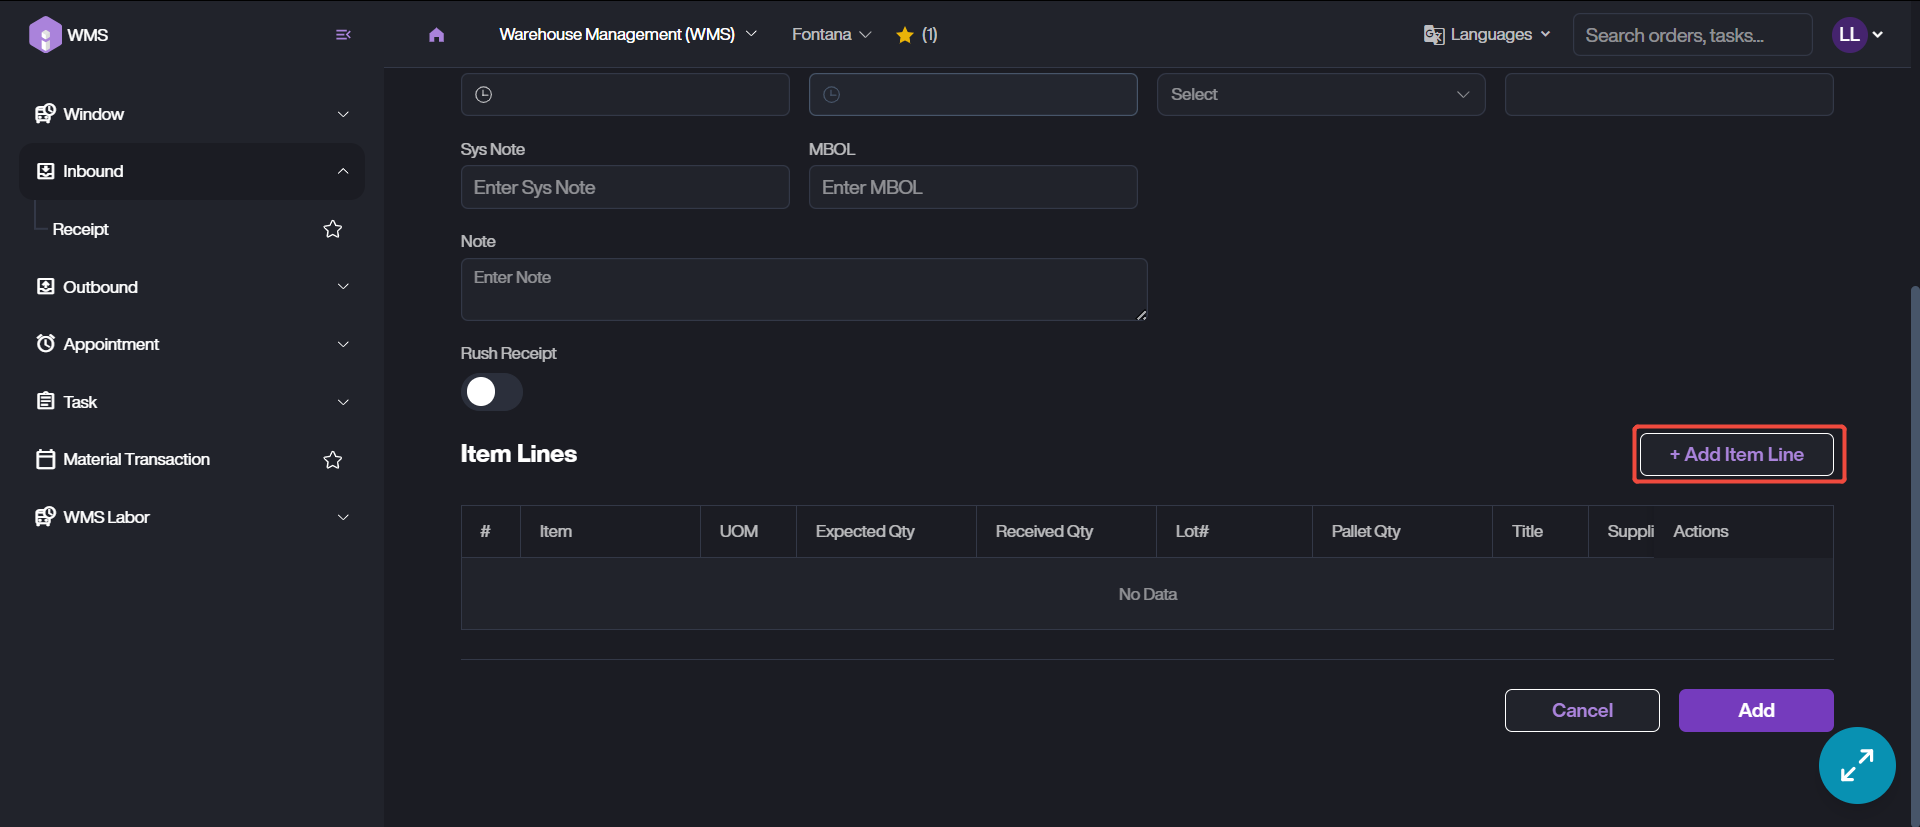This screenshot has width=1920, height=827.
Task: Open the Select dropdown field
Action: [1320, 95]
